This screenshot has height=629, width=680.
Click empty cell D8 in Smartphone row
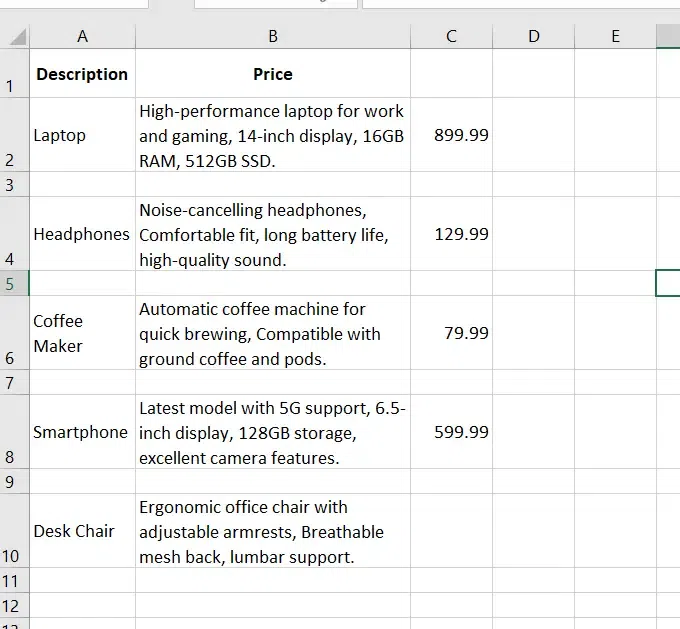coord(533,432)
